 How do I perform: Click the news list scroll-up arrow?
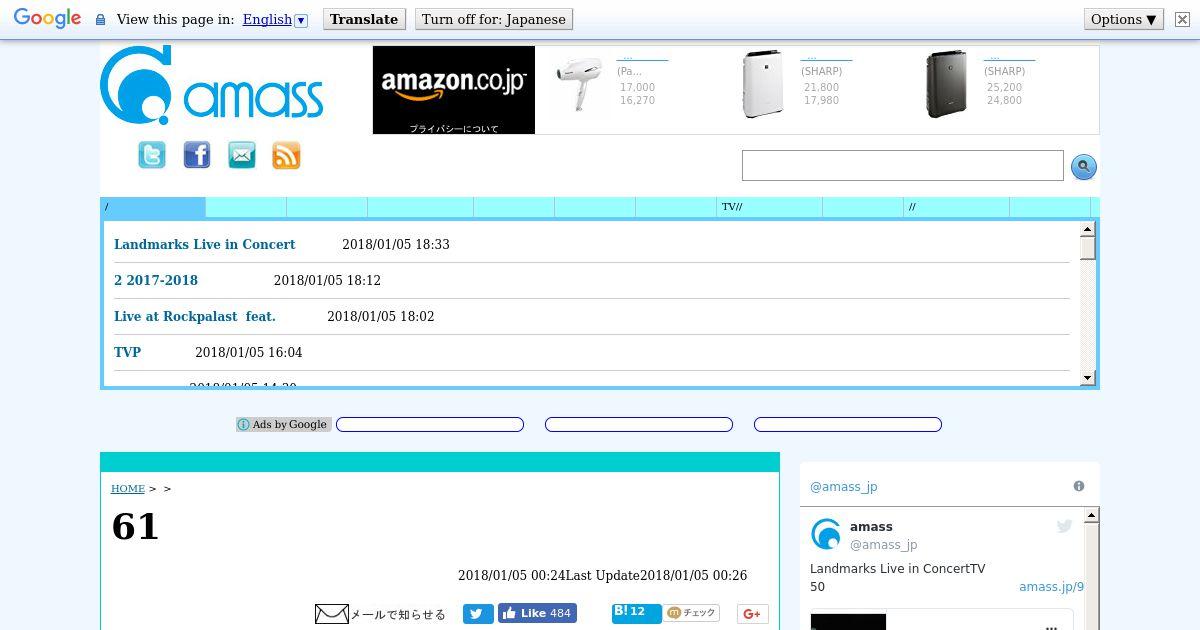pyautogui.click(x=1088, y=230)
